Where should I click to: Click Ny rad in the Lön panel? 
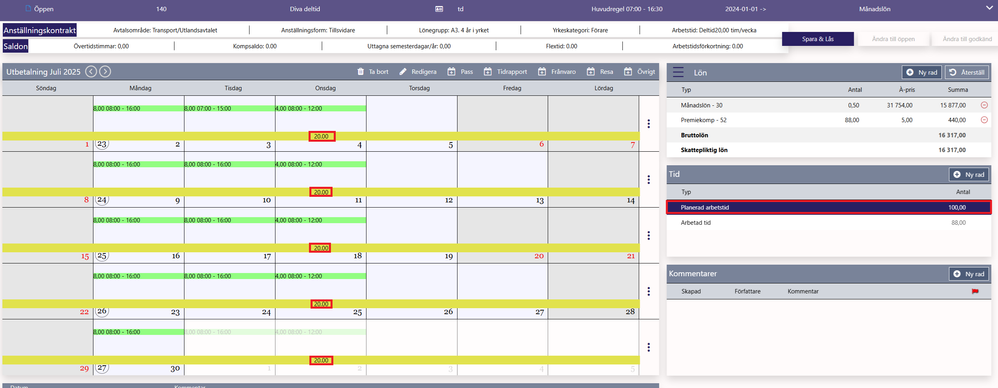pos(922,73)
